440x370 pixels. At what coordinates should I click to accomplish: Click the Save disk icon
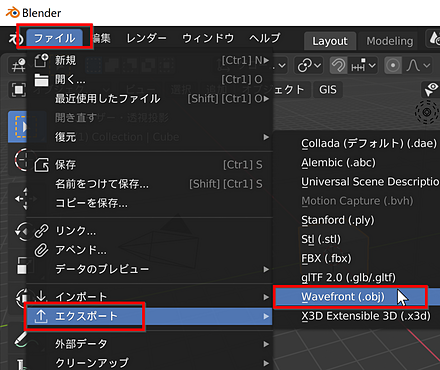42,165
